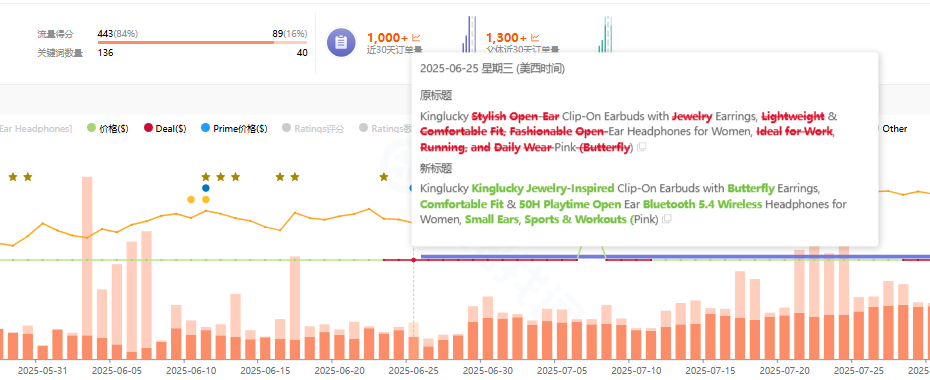Click the 443(84%) traffic score value
Screen dimensions: 930x380
tap(118, 34)
